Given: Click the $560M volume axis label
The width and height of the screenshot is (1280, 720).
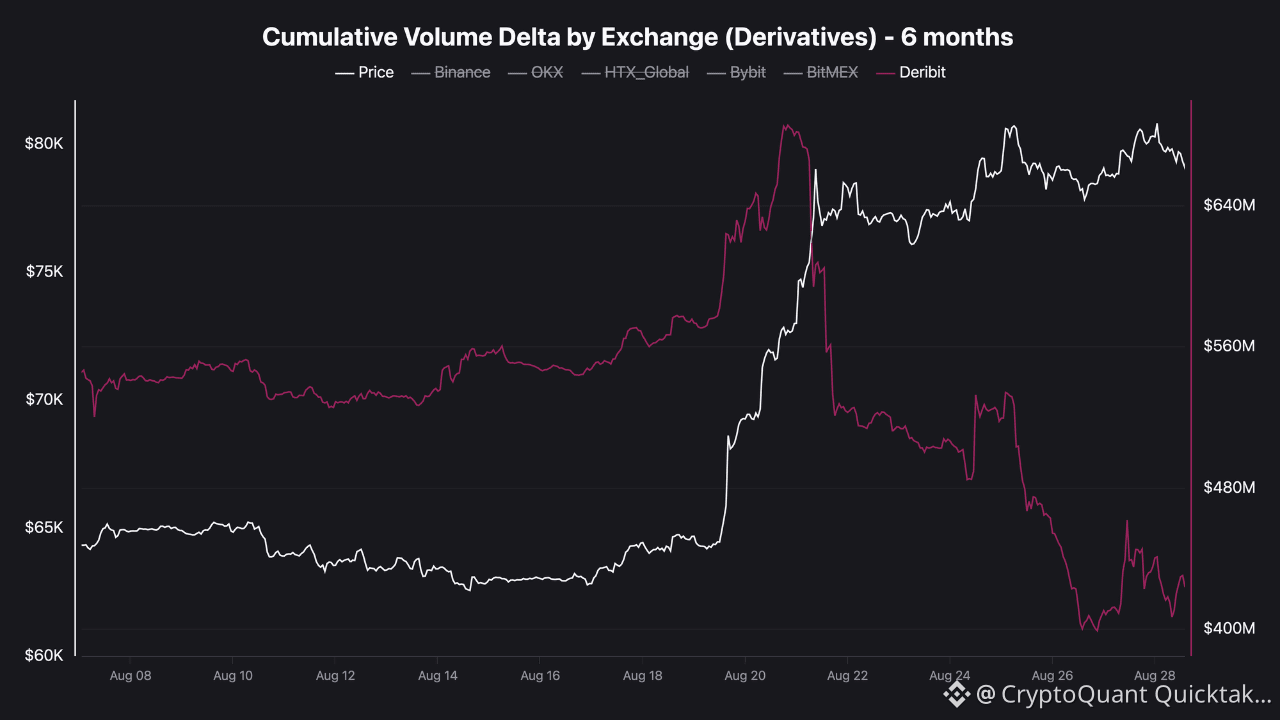Looking at the screenshot, I should pyautogui.click(x=1227, y=346).
